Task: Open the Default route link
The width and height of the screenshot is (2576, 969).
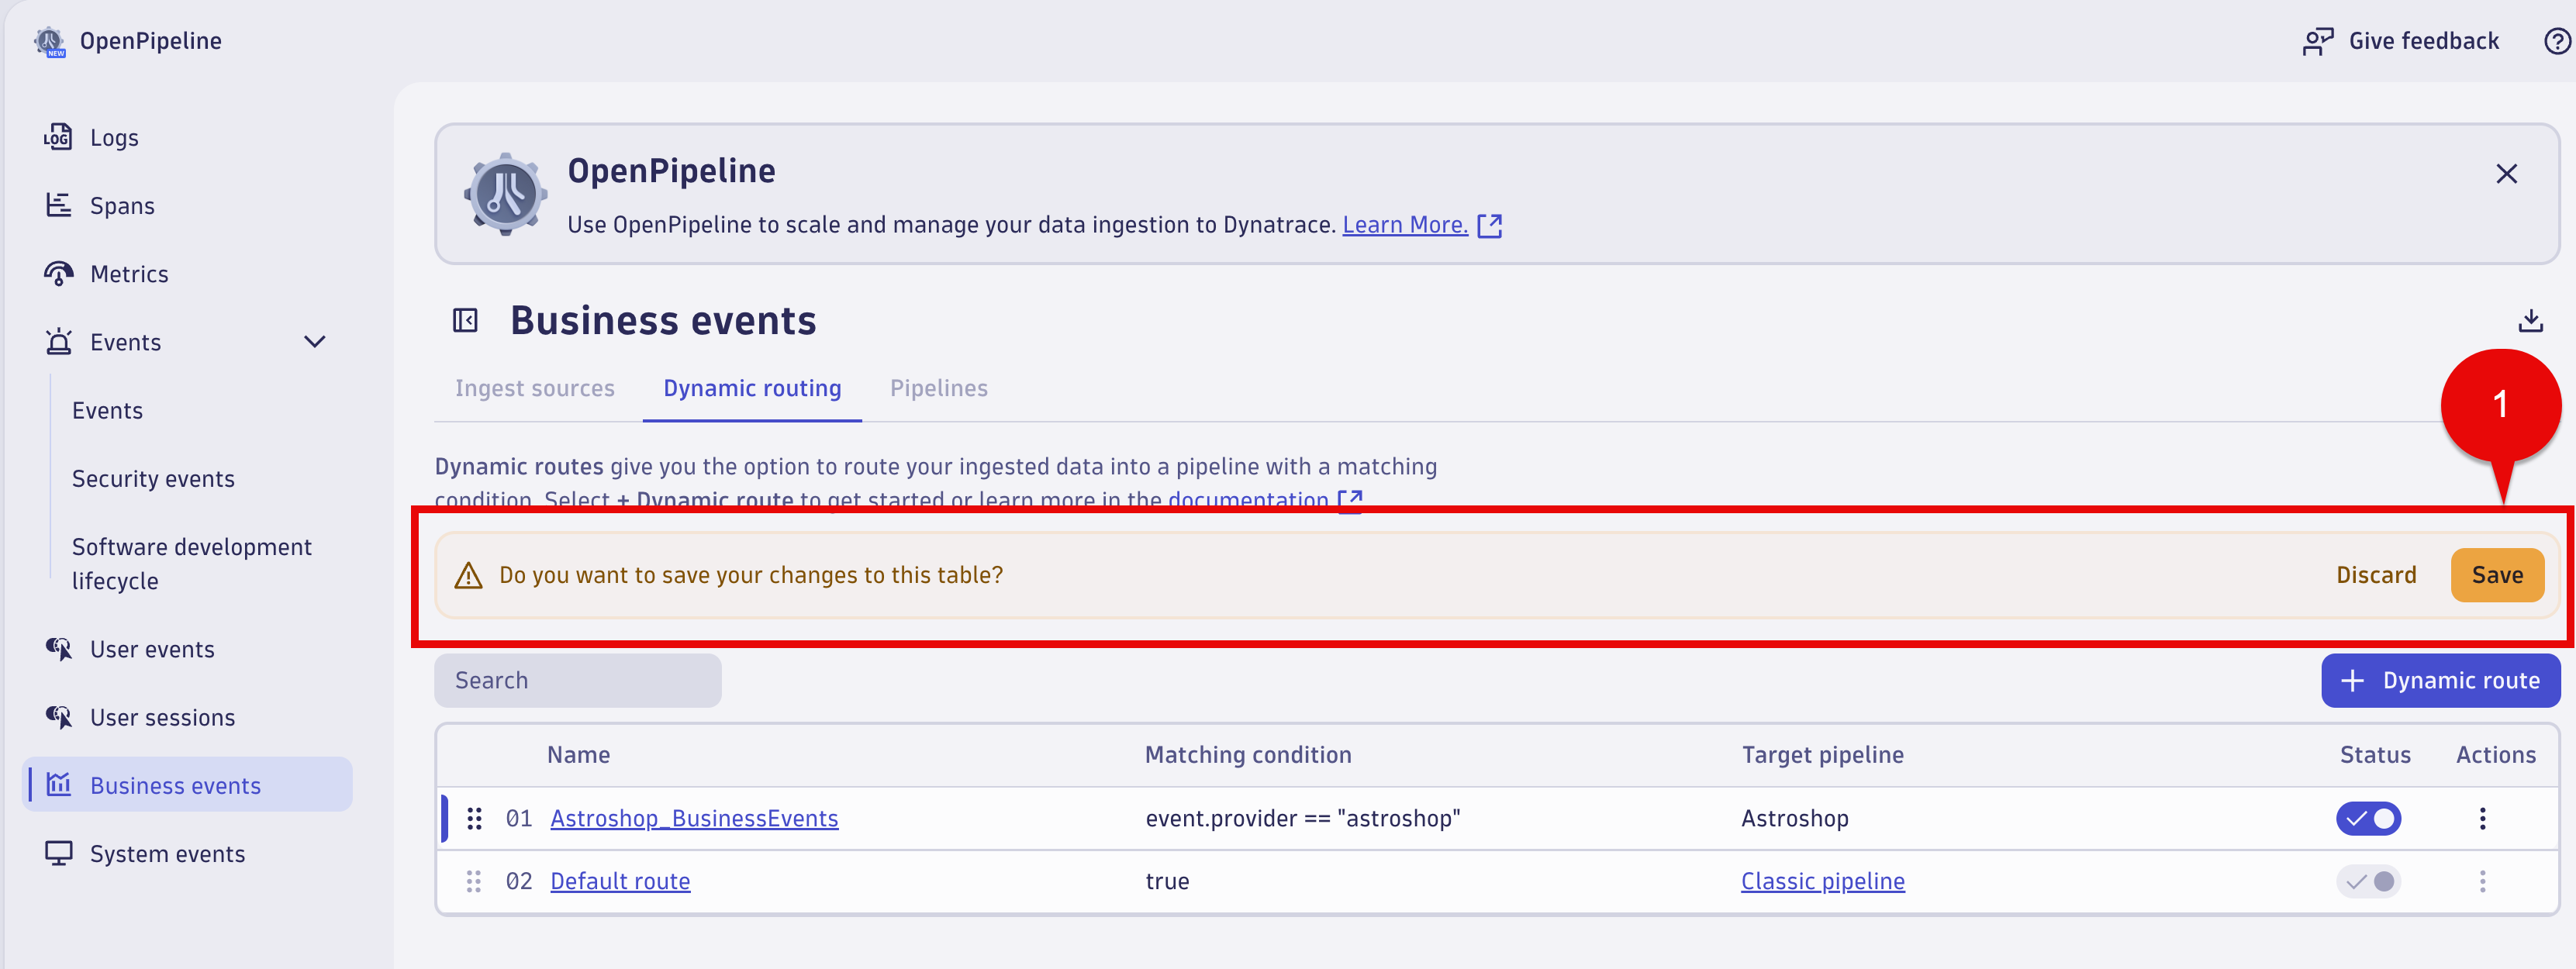Action: (620, 881)
